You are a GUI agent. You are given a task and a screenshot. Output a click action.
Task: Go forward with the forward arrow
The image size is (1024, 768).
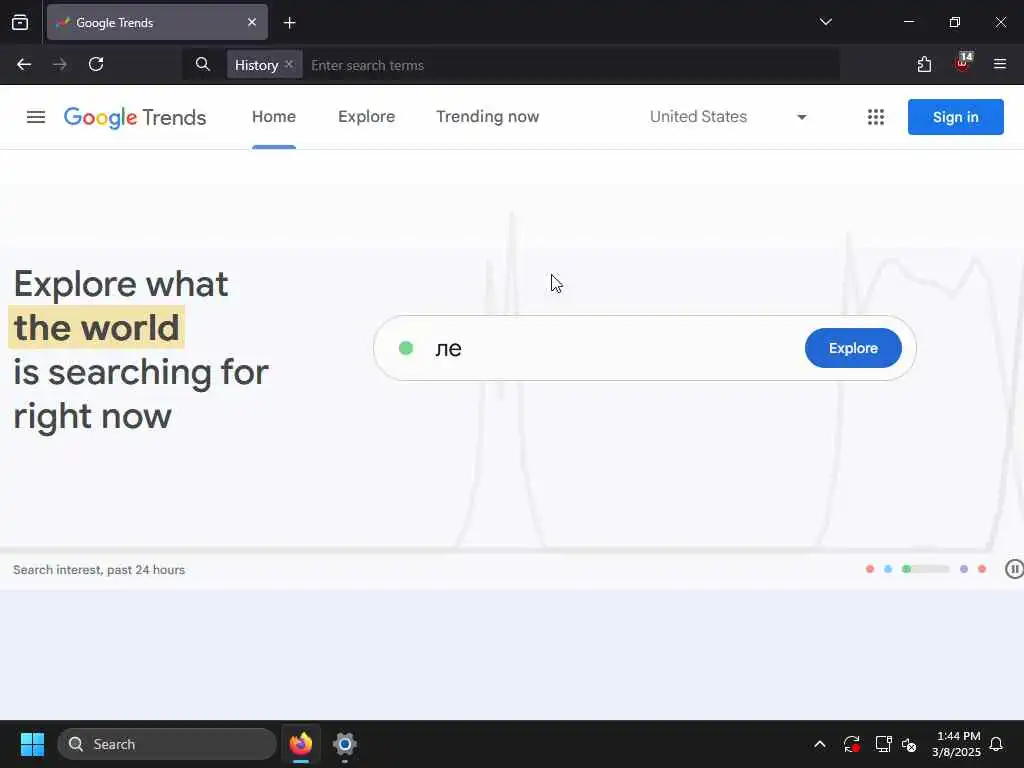(60, 64)
